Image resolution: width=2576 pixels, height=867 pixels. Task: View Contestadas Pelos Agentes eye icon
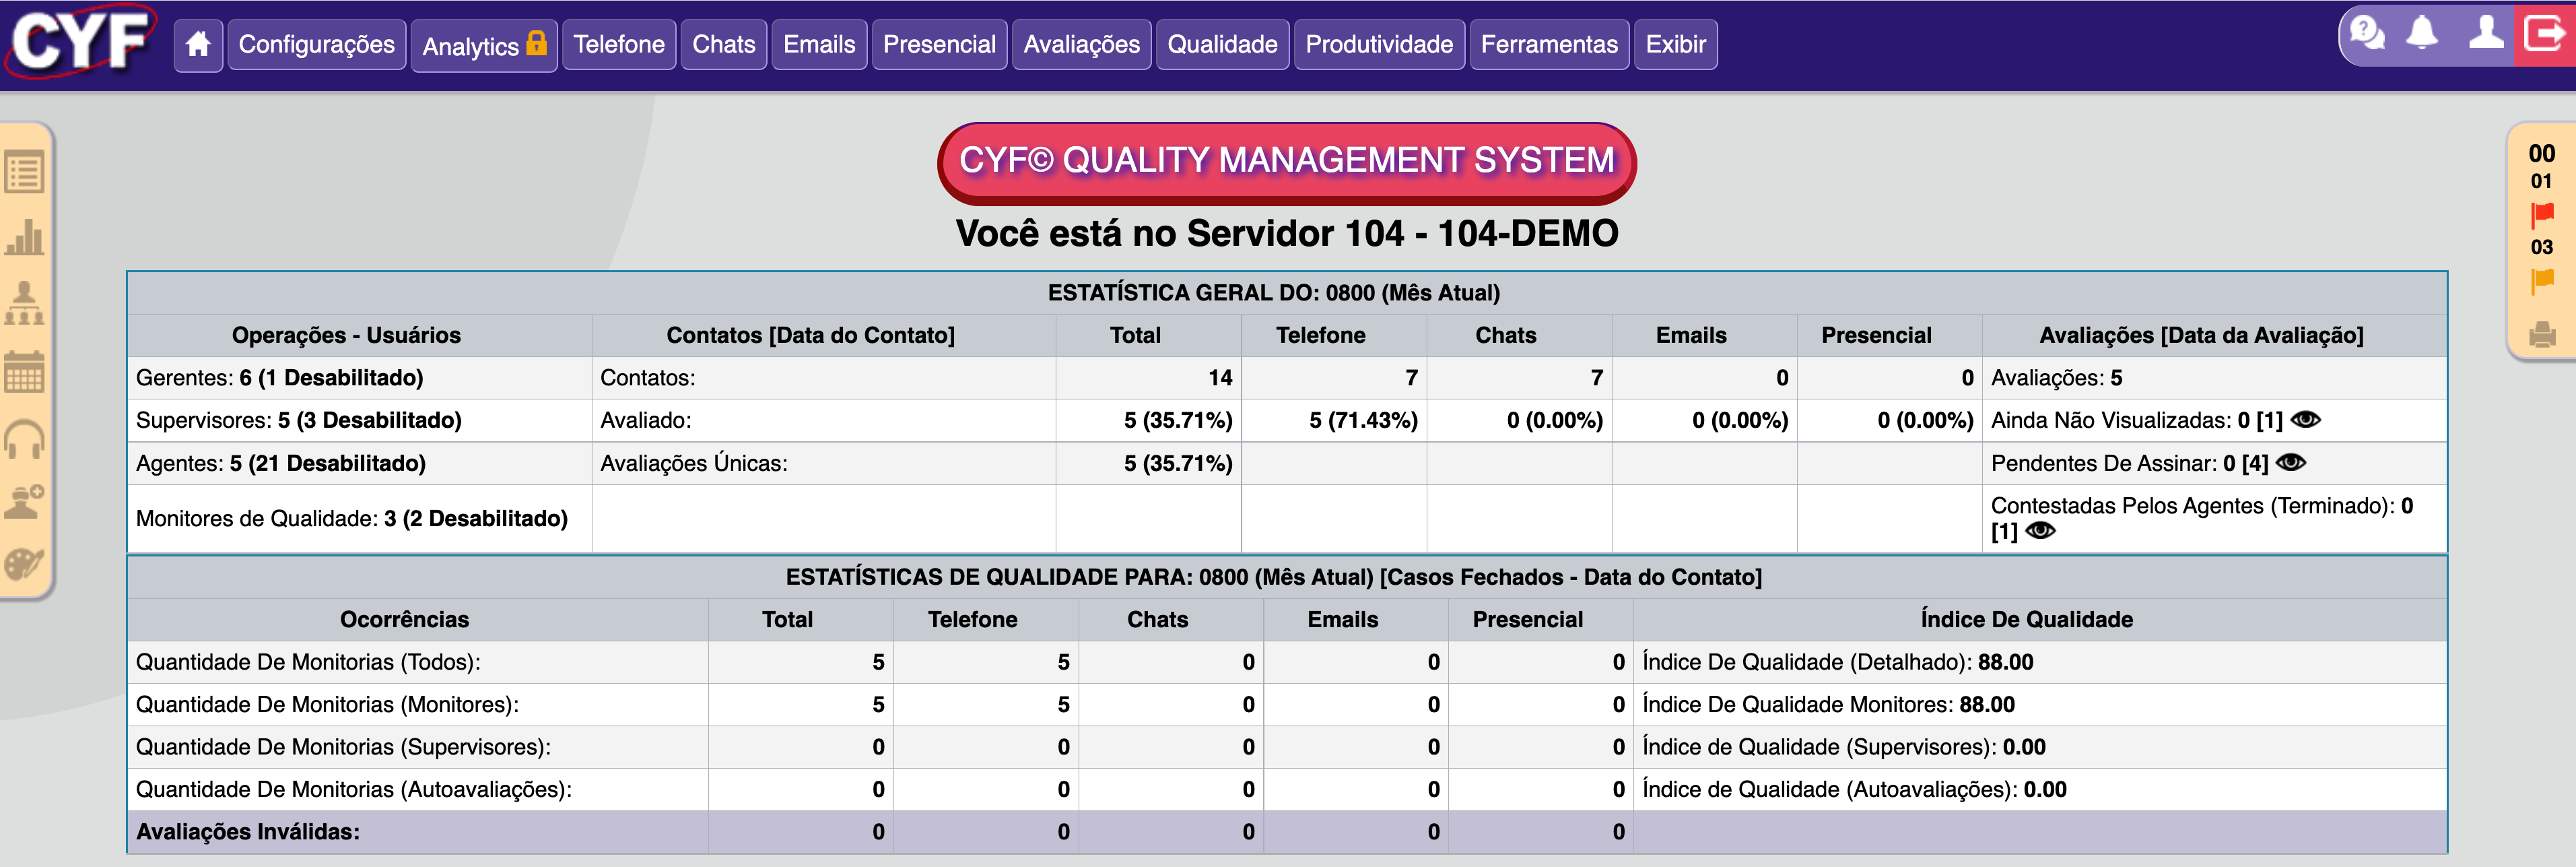coord(2040,531)
